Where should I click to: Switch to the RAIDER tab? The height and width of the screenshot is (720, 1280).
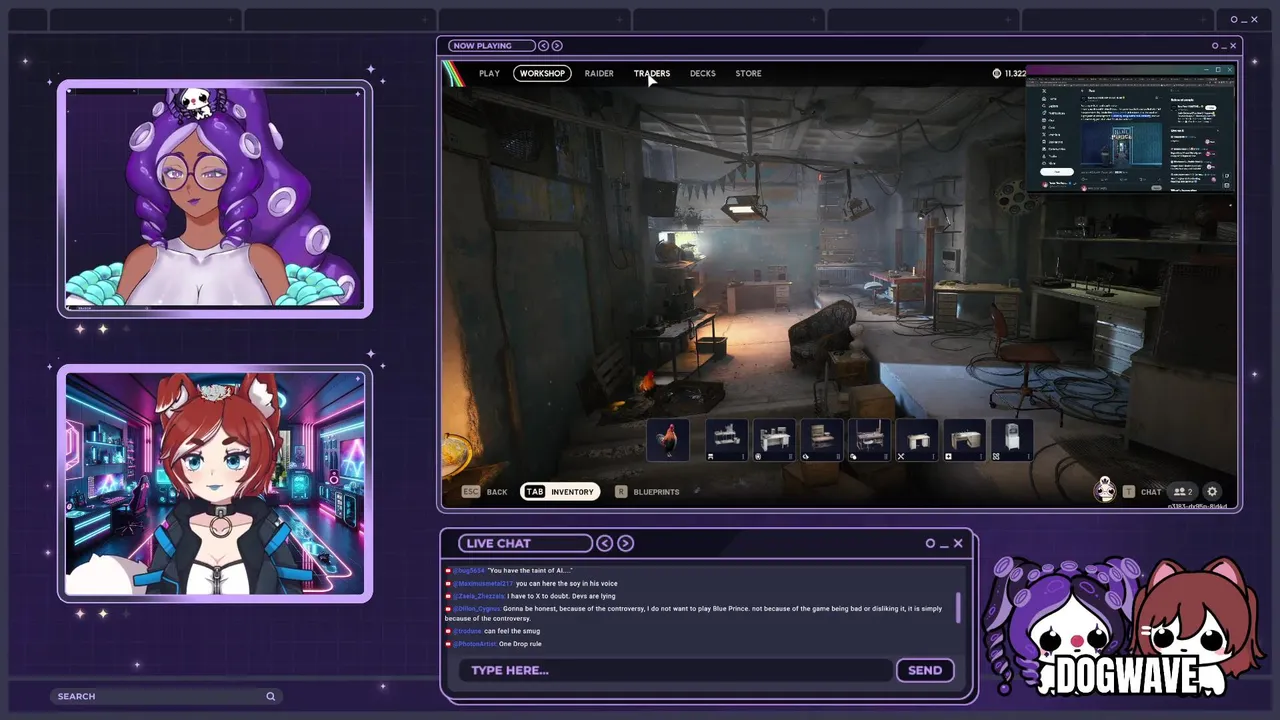[x=599, y=73]
